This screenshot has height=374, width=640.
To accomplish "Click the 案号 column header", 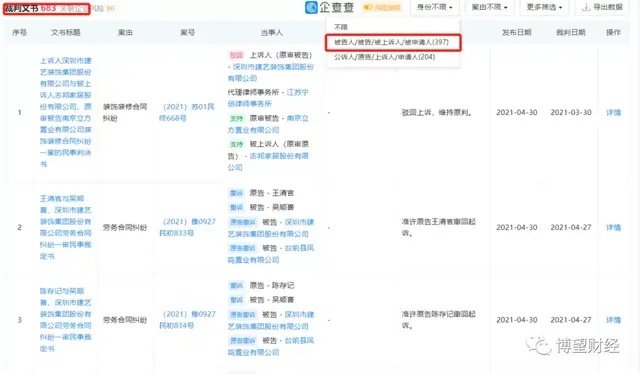I will tap(187, 33).
